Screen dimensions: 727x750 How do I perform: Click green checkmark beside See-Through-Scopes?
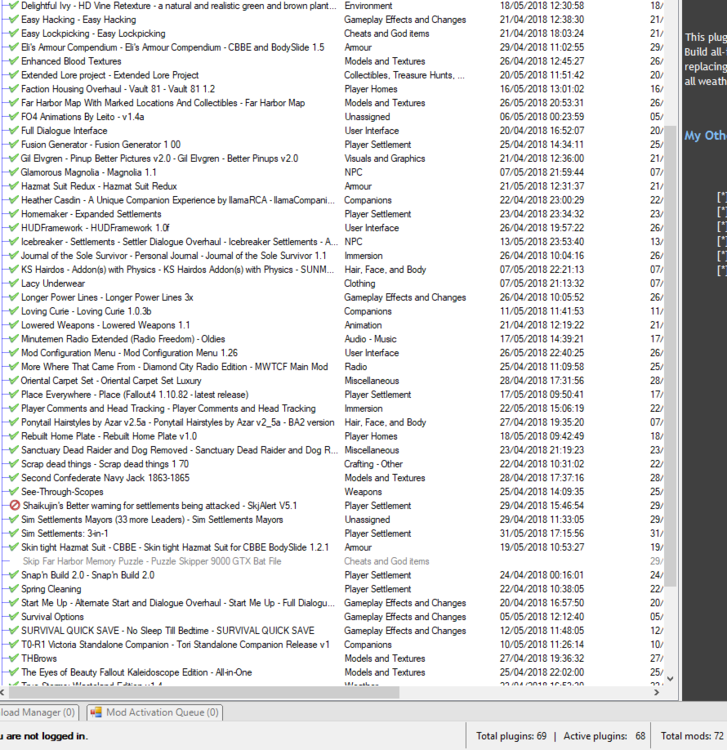tap(14, 491)
